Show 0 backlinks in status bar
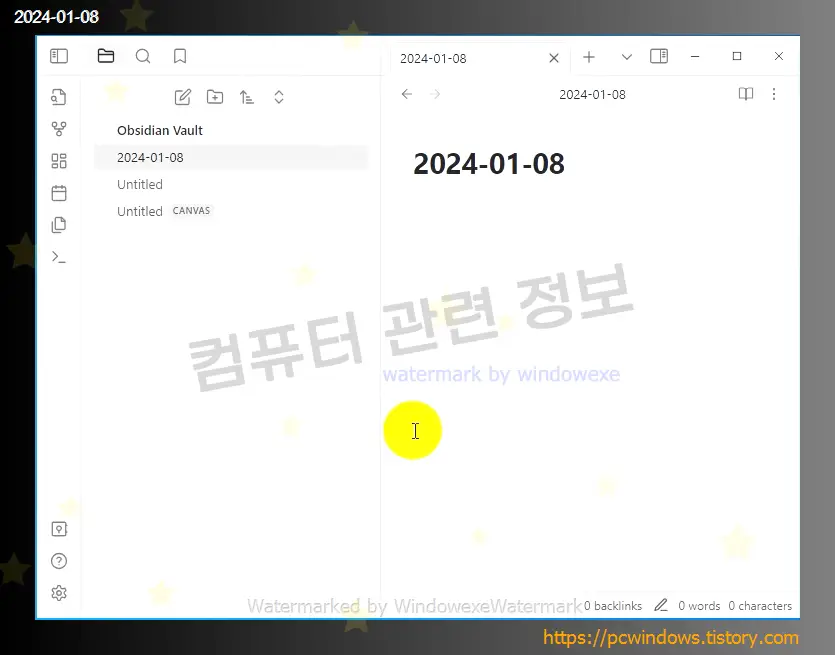The width and height of the screenshot is (835, 655). click(612, 606)
